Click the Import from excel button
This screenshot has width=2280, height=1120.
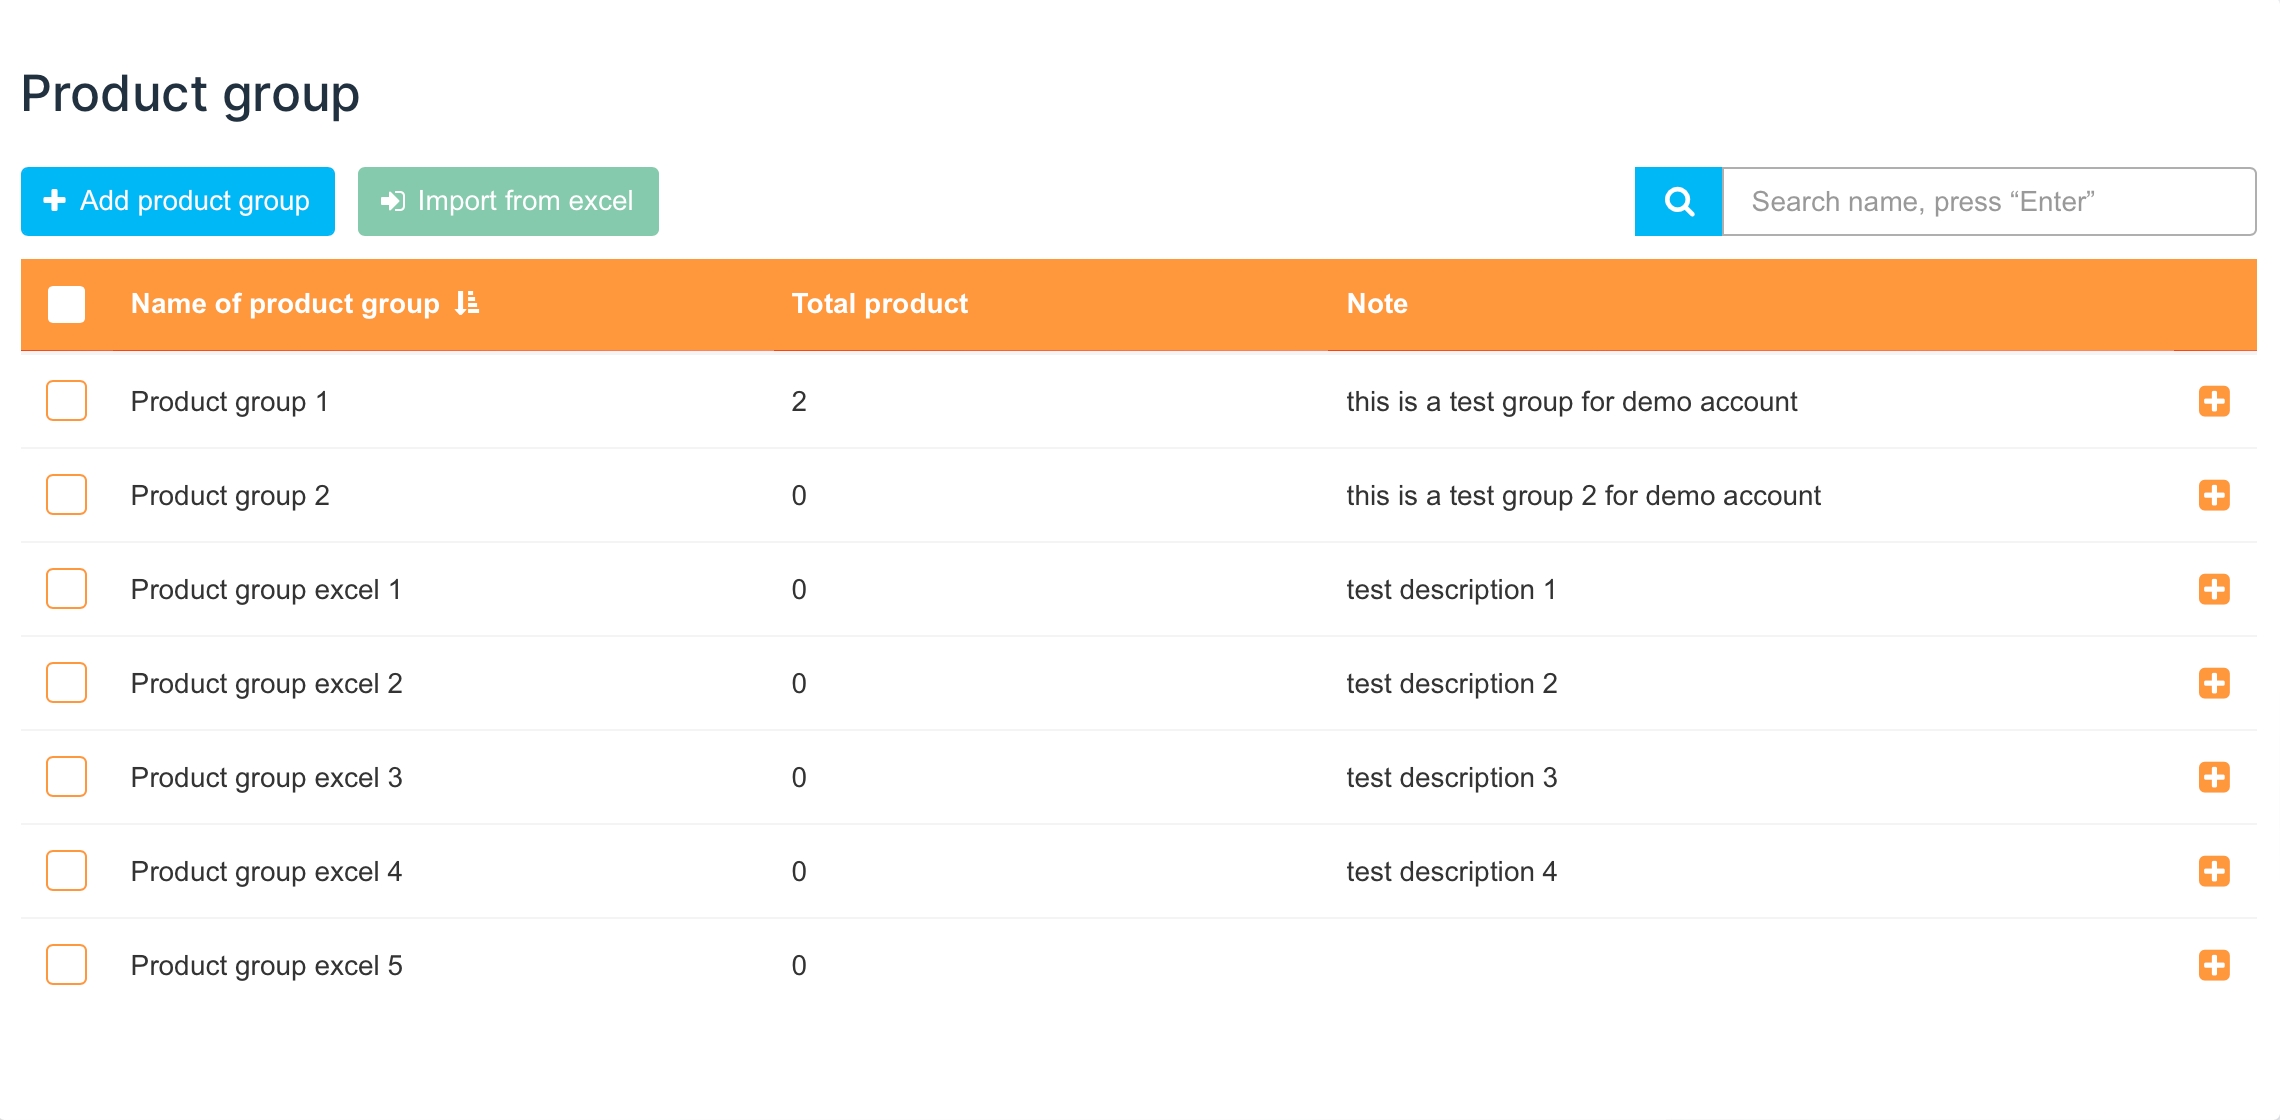point(508,201)
